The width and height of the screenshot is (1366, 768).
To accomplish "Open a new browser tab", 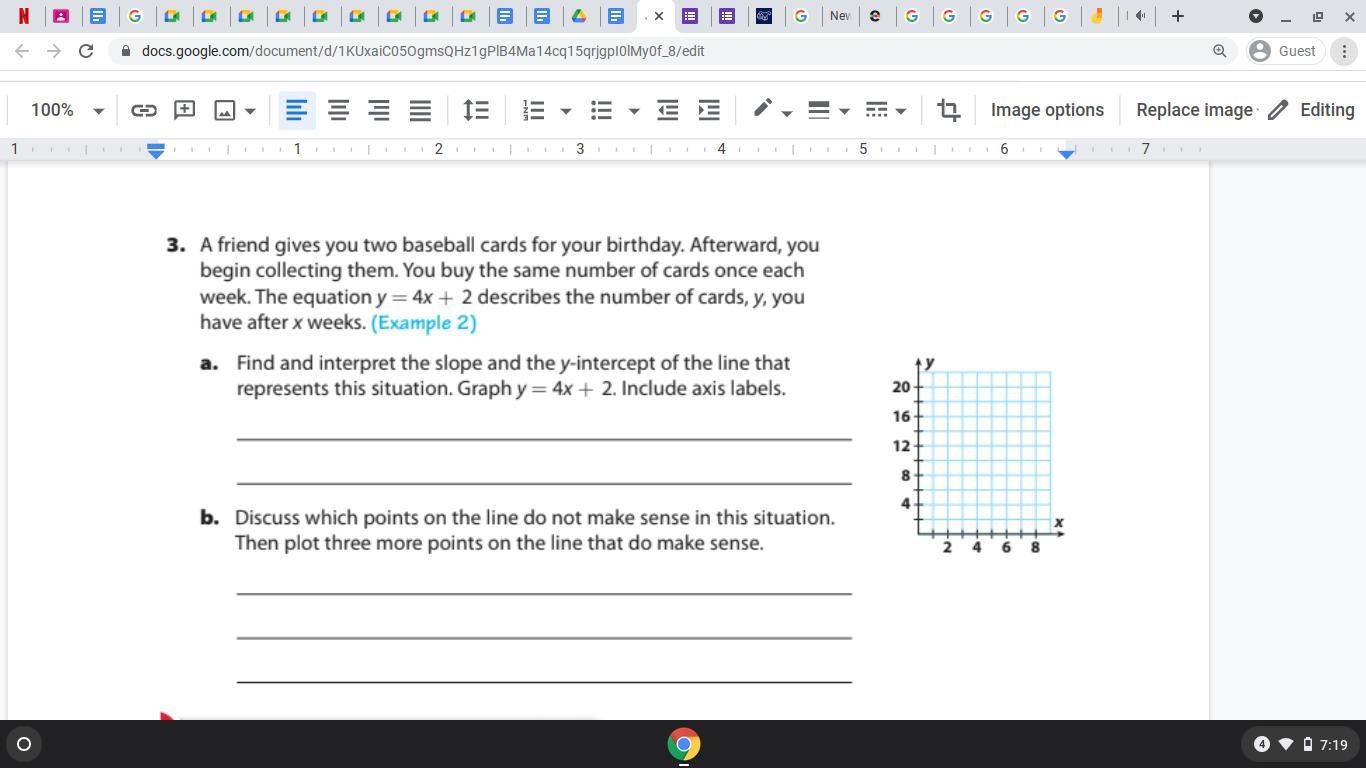I will pyautogui.click(x=1177, y=16).
